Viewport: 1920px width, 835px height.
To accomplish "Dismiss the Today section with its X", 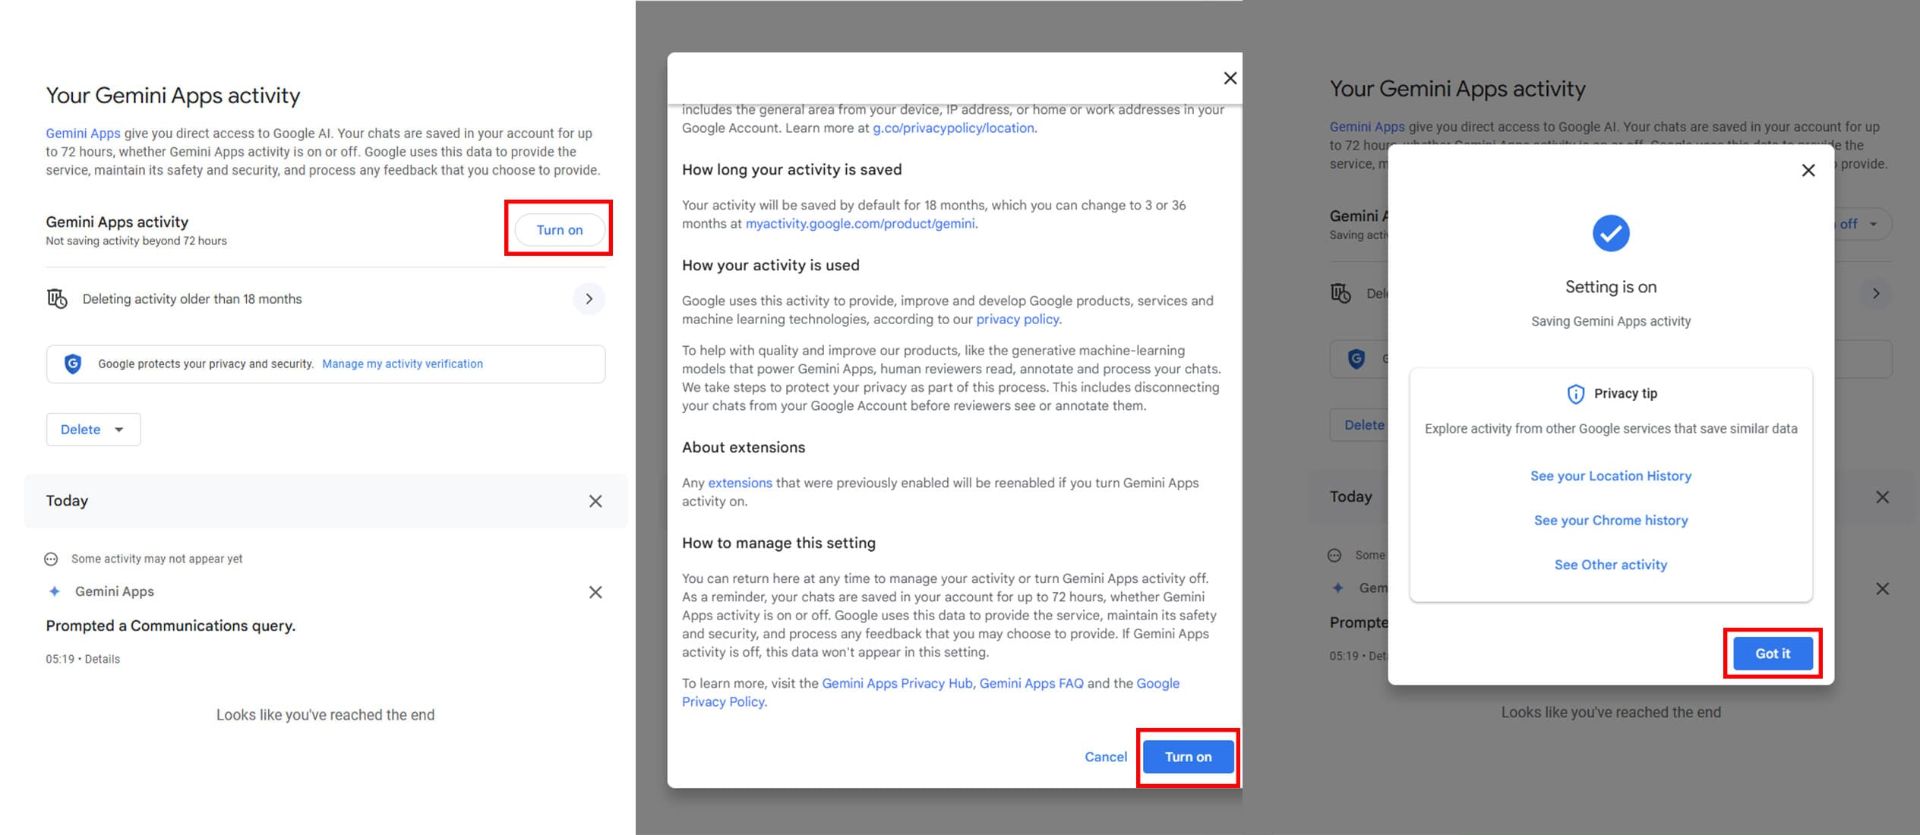I will point(595,501).
